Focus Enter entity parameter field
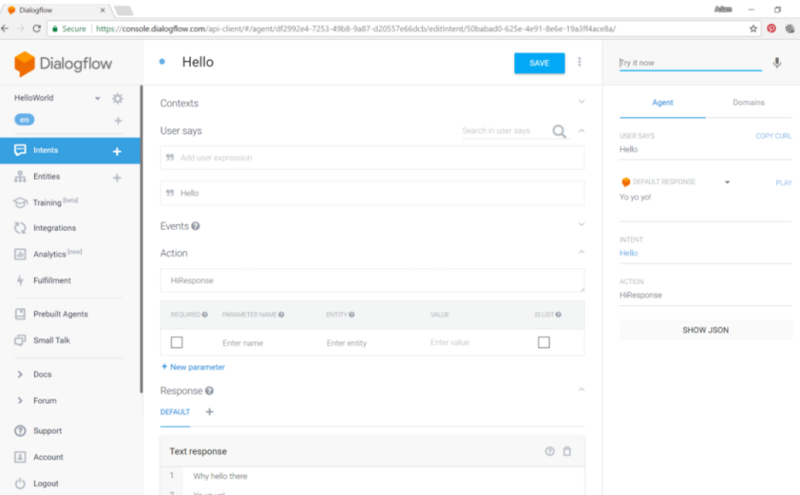This screenshot has height=495, width=800. click(347, 343)
